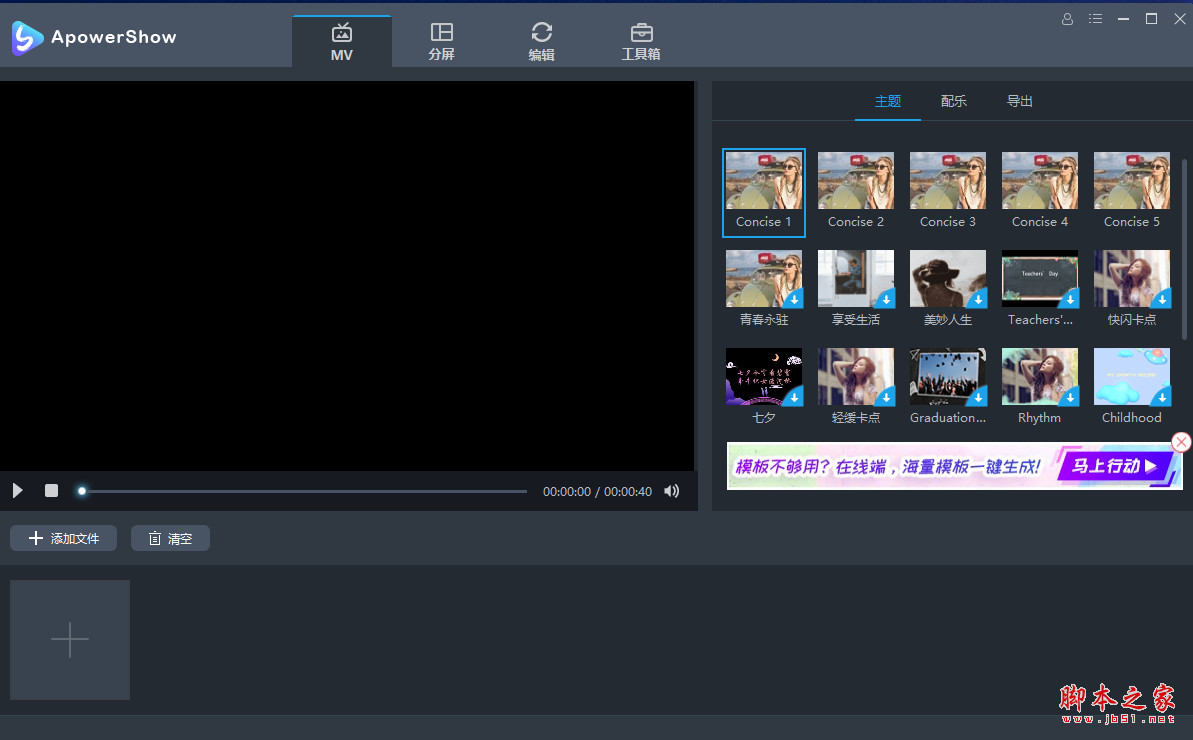
Task: Open the 工具箱 toolbox tab
Action: click(x=641, y=42)
